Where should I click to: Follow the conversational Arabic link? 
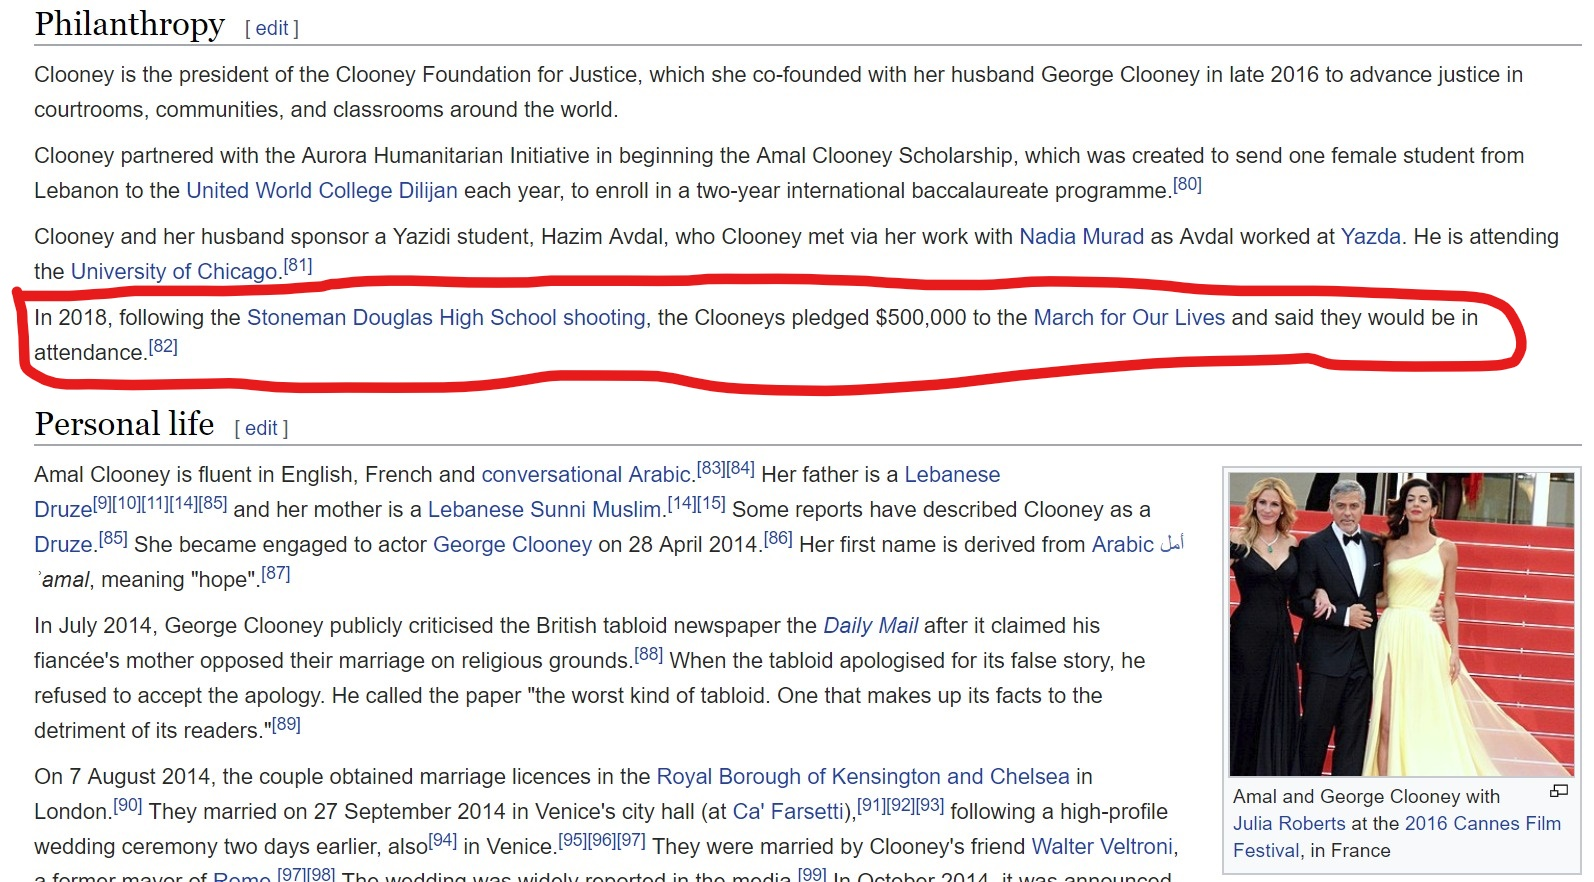tap(586, 474)
